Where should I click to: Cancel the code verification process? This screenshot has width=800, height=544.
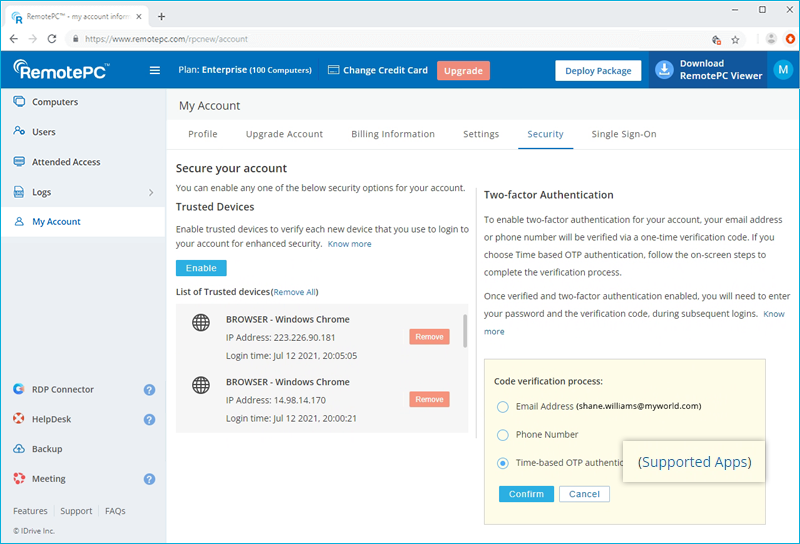click(584, 494)
